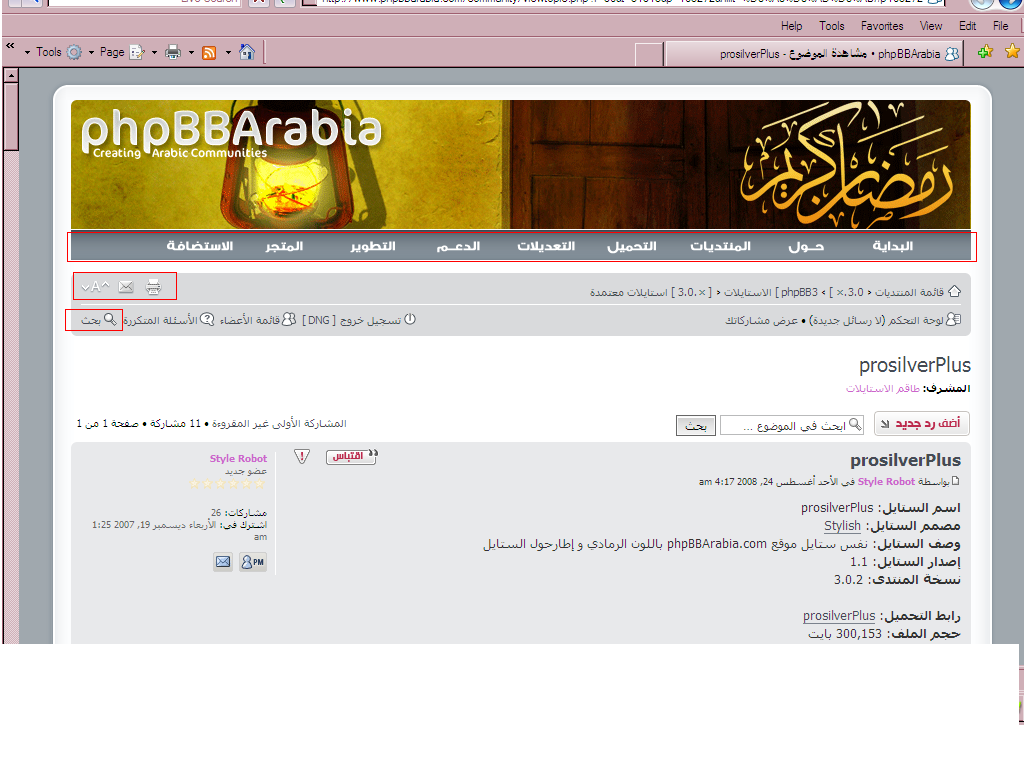Click Style Robot name in post byline
The image size is (1024, 768).
pos(886,481)
